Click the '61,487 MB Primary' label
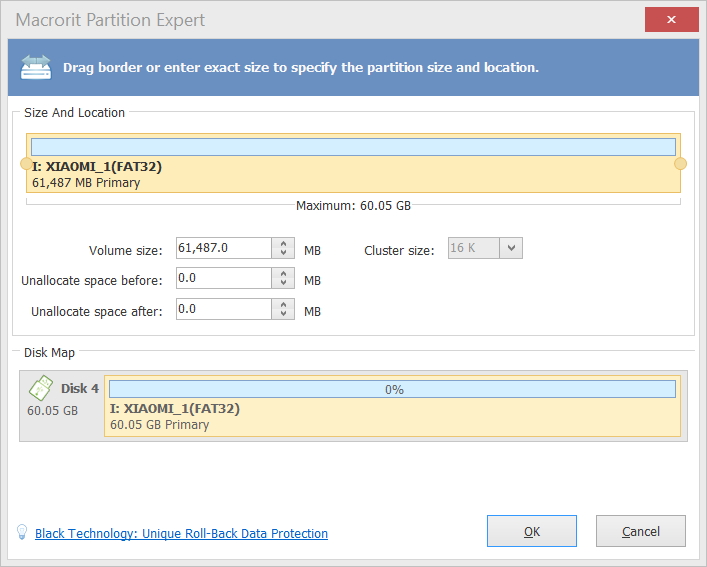Viewport: 707px width, 567px height. (86, 183)
